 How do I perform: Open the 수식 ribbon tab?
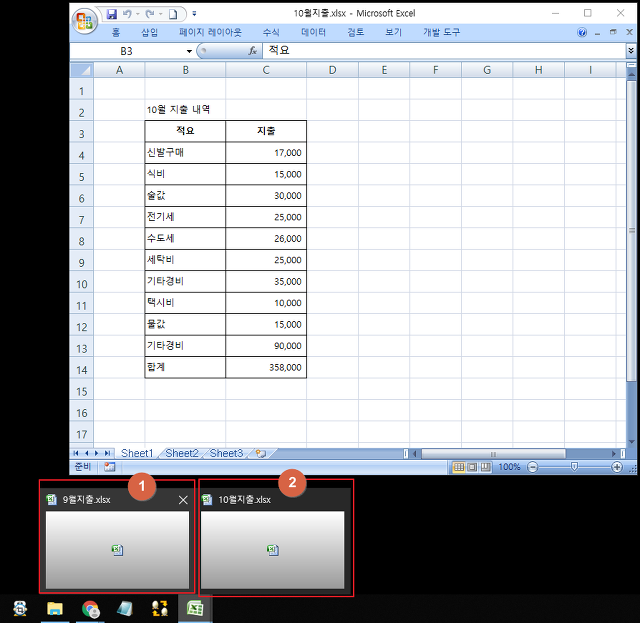[x=271, y=32]
